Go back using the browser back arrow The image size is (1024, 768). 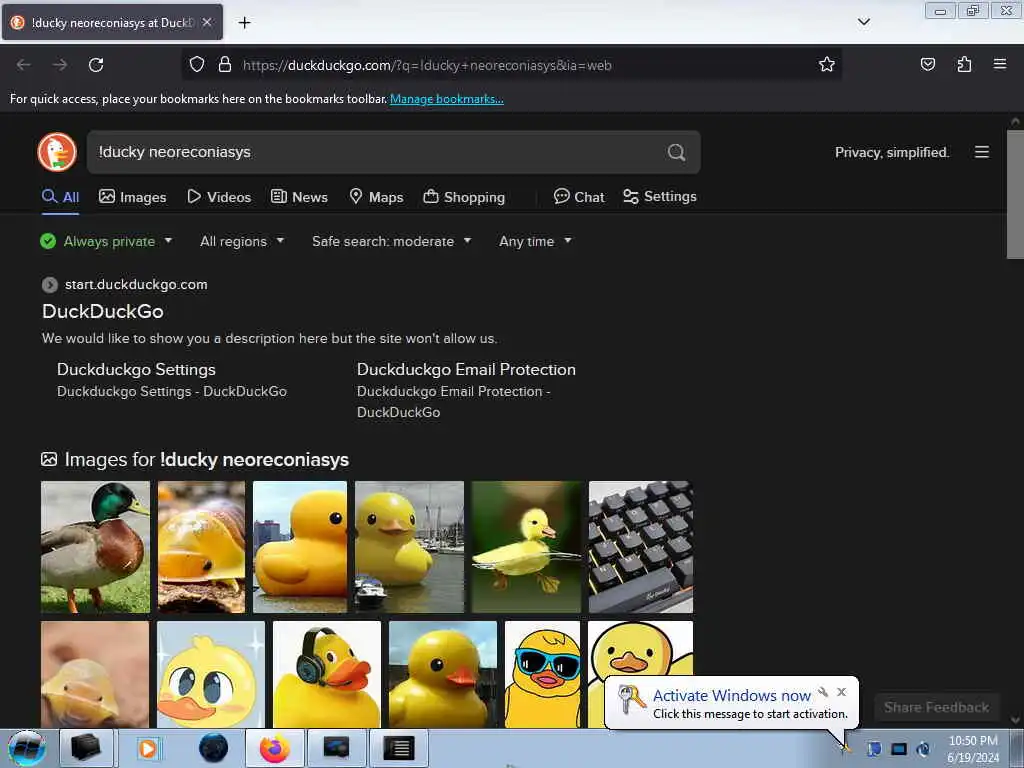click(x=24, y=65)
